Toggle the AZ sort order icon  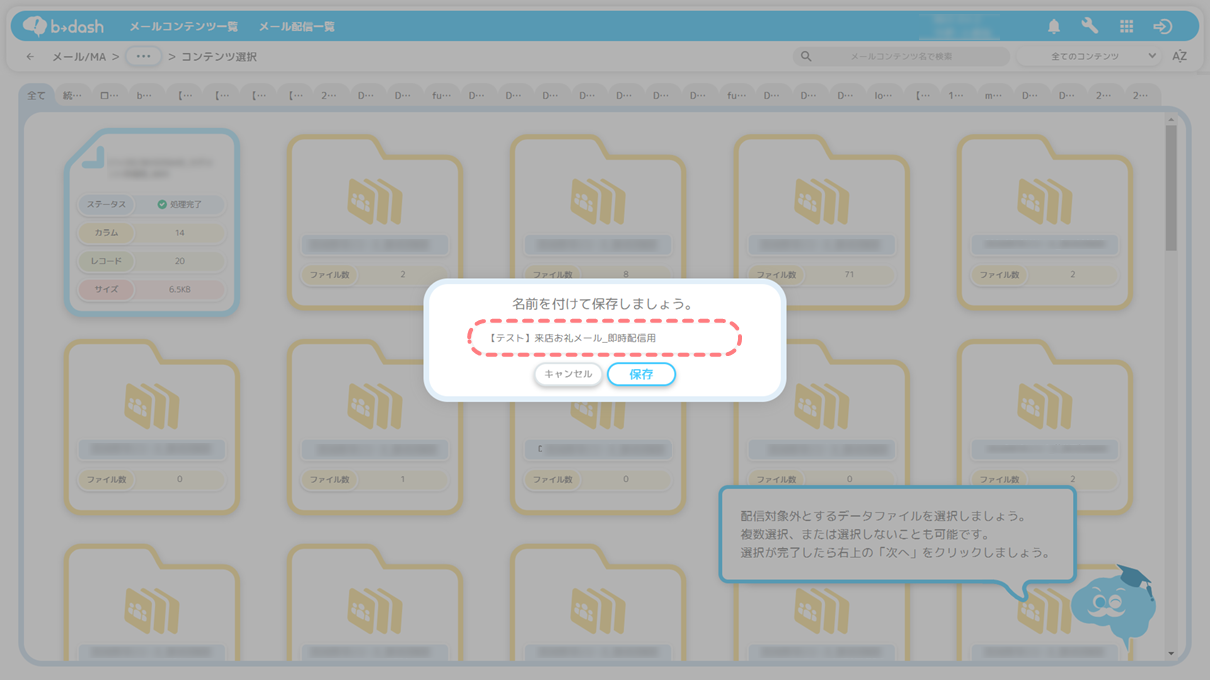point(1180,57)
